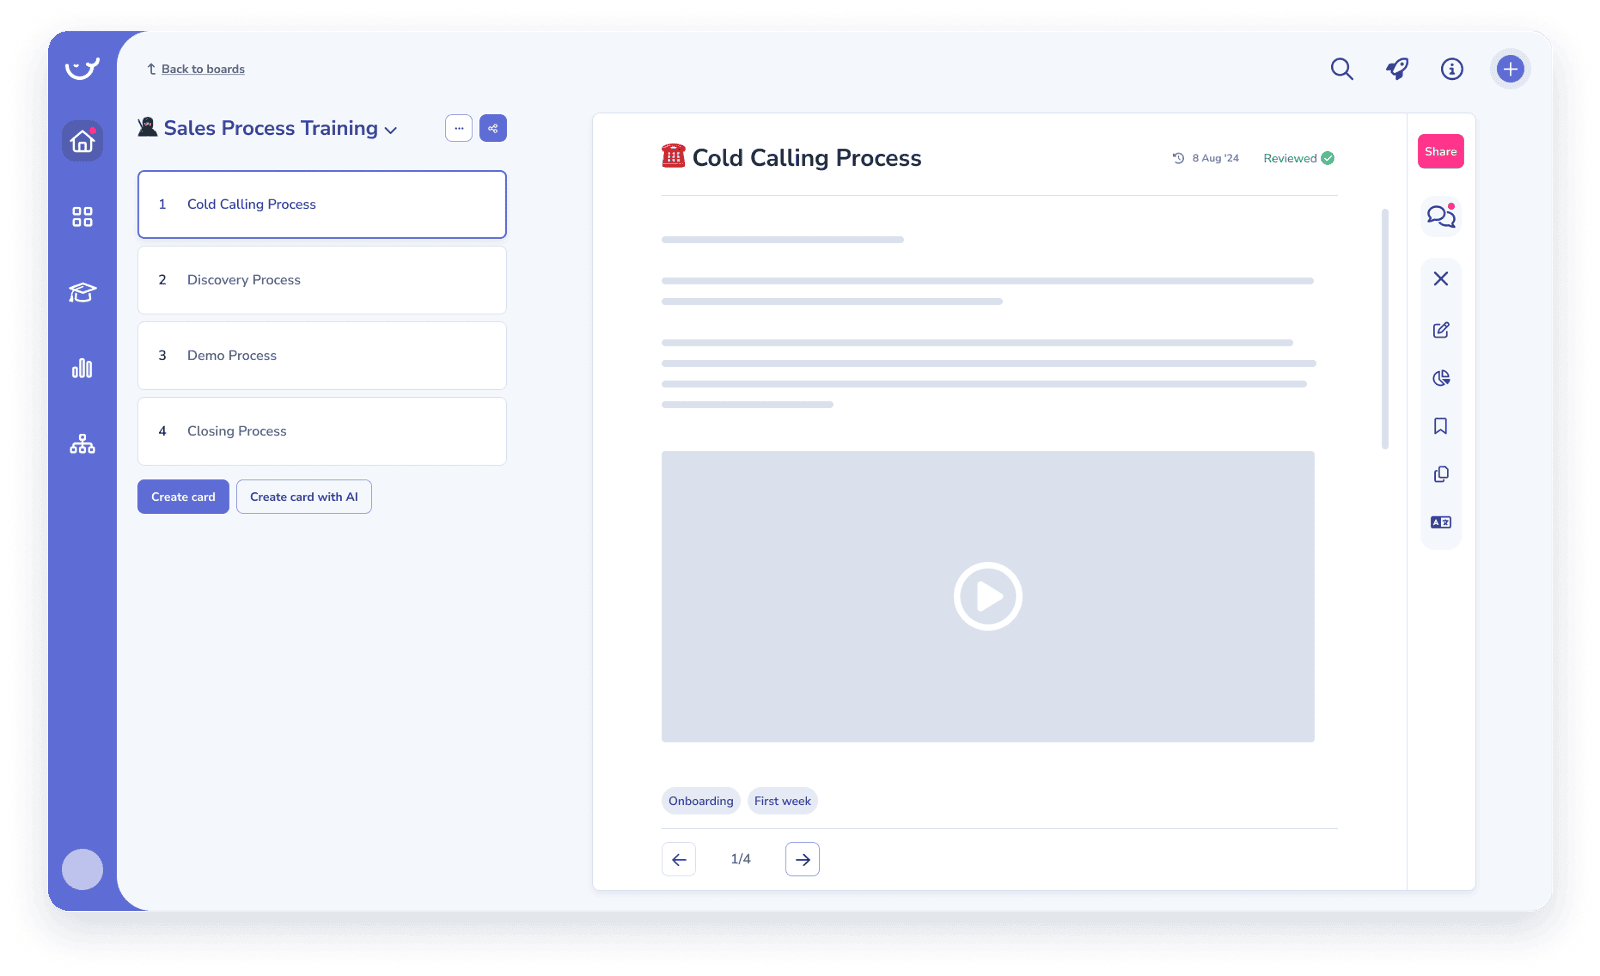
Task: Select the Cold Calling Process card
Action: [322, 204]
